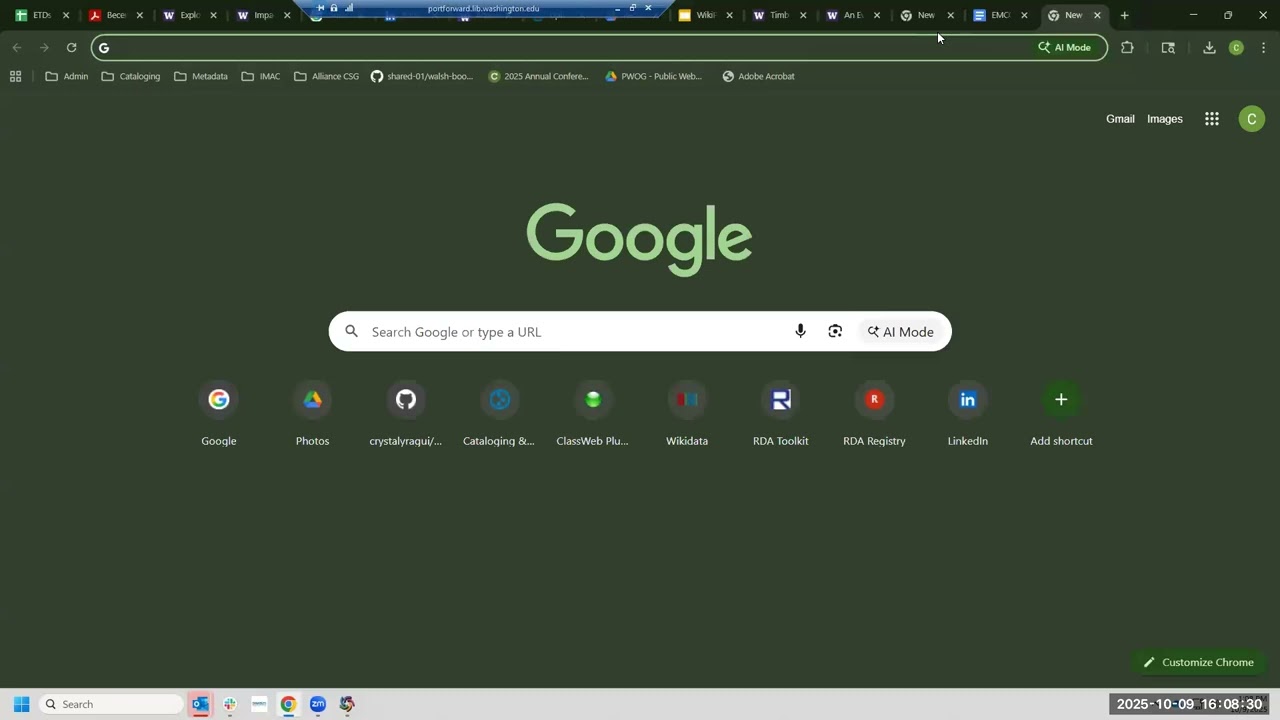Expand the Metadata bookmarks folder
This screenshot has height=720, width=1280.
[201, 76]
